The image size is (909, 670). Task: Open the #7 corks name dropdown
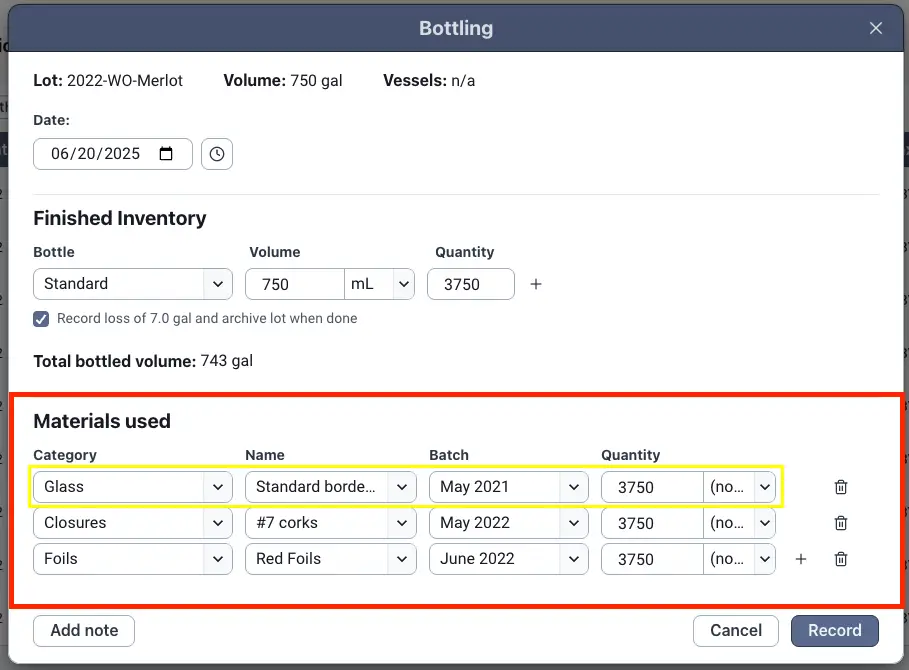tap(330, 523)
